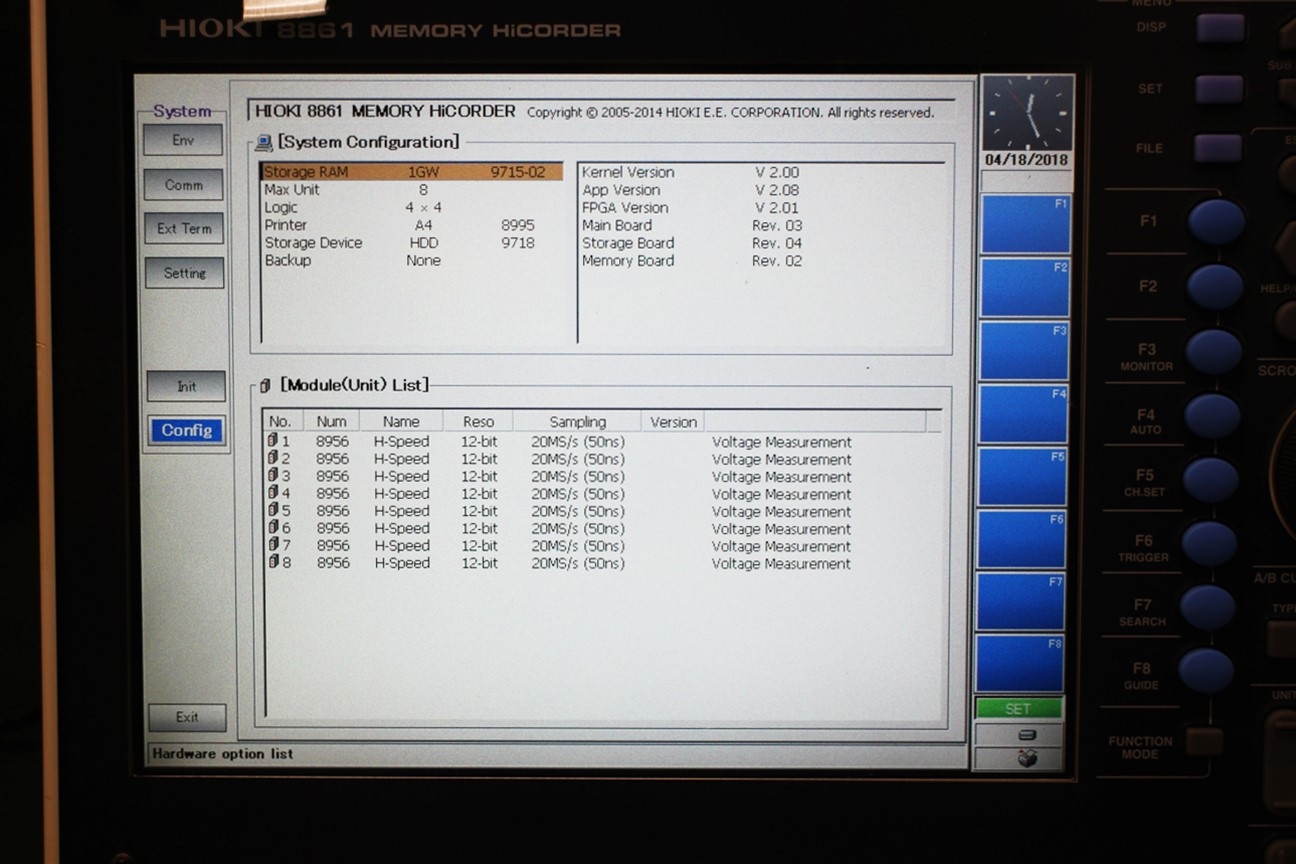Click the green SET indicator
This screenshot has width=1296, height=864.
pos(1018,709)
